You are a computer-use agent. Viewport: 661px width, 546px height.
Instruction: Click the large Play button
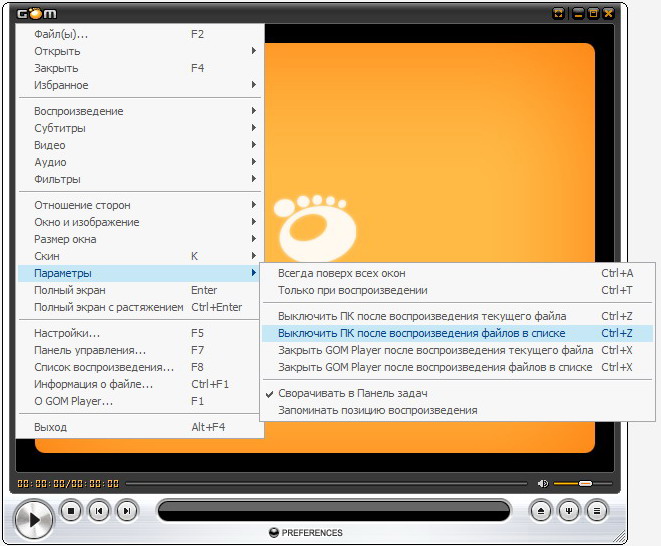[x=34, y=519]
